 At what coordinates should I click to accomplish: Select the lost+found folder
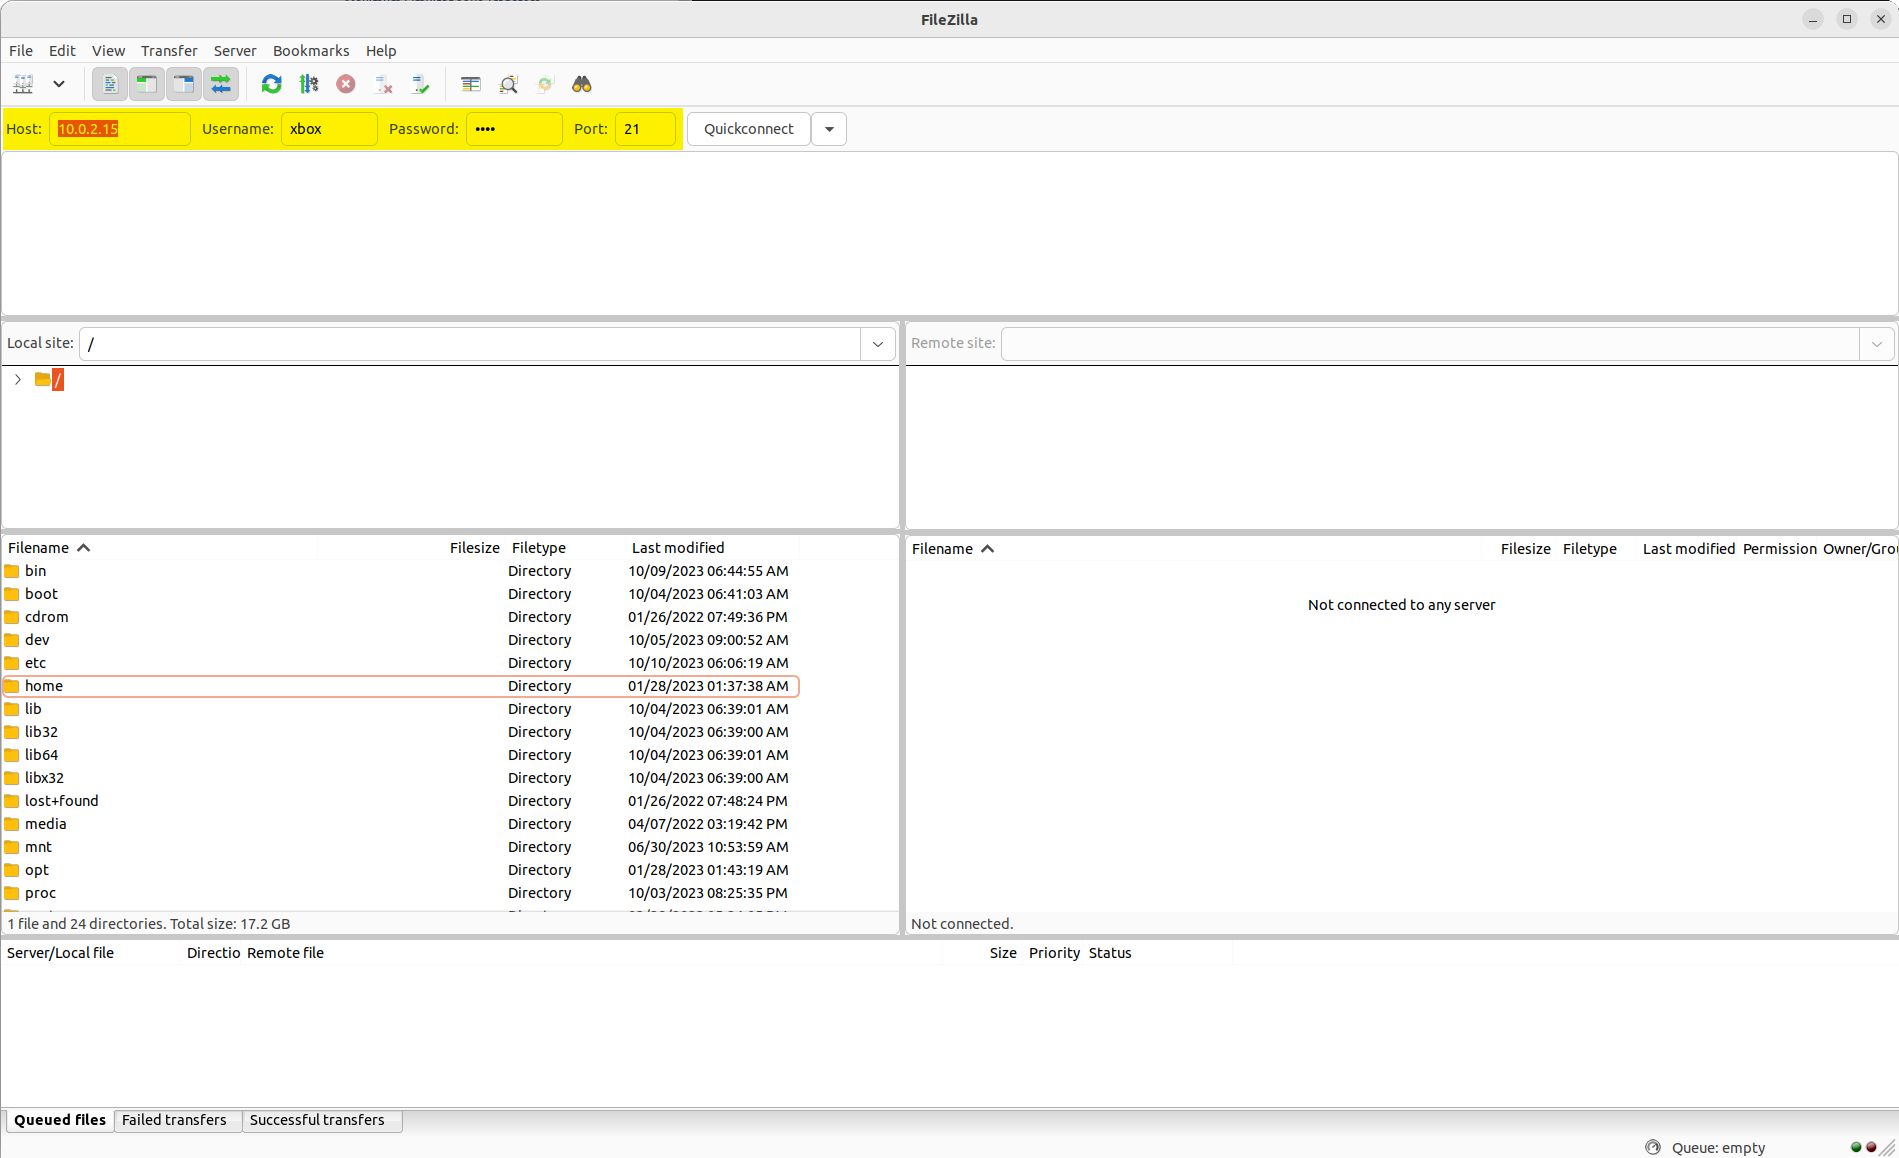(401, 801)
